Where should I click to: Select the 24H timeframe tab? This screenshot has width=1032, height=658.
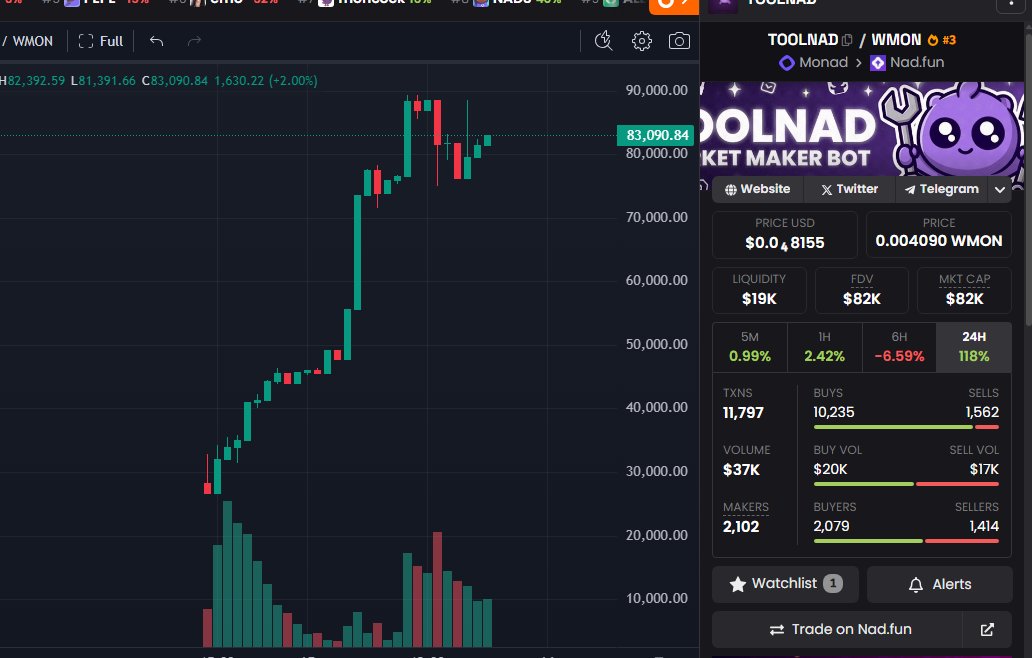tap(973, 347)
